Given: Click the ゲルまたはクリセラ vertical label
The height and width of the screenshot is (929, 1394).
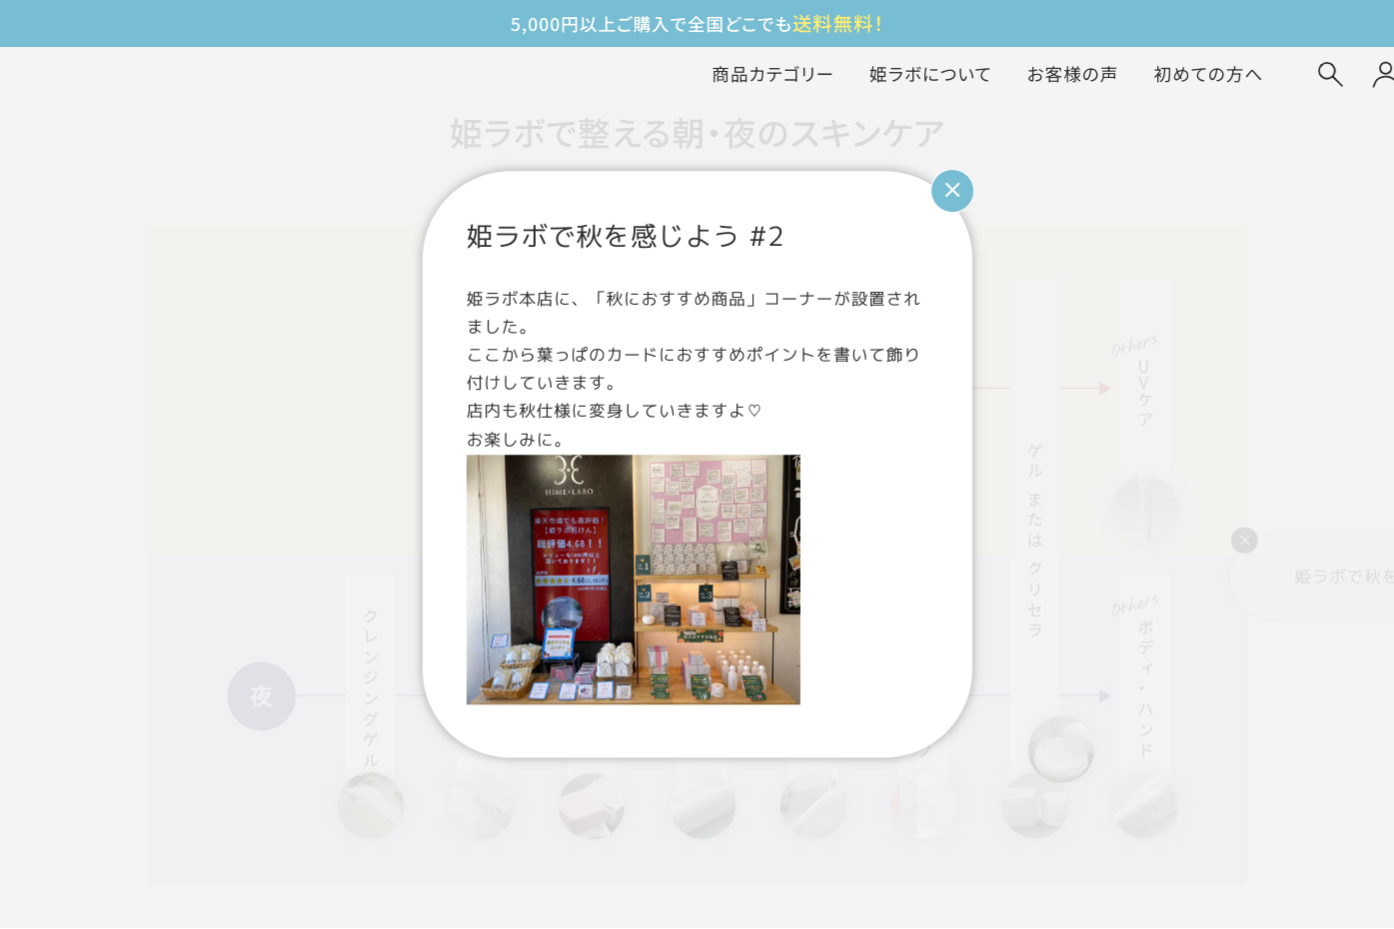Looking at the screenshot, I should (1035, 540).
